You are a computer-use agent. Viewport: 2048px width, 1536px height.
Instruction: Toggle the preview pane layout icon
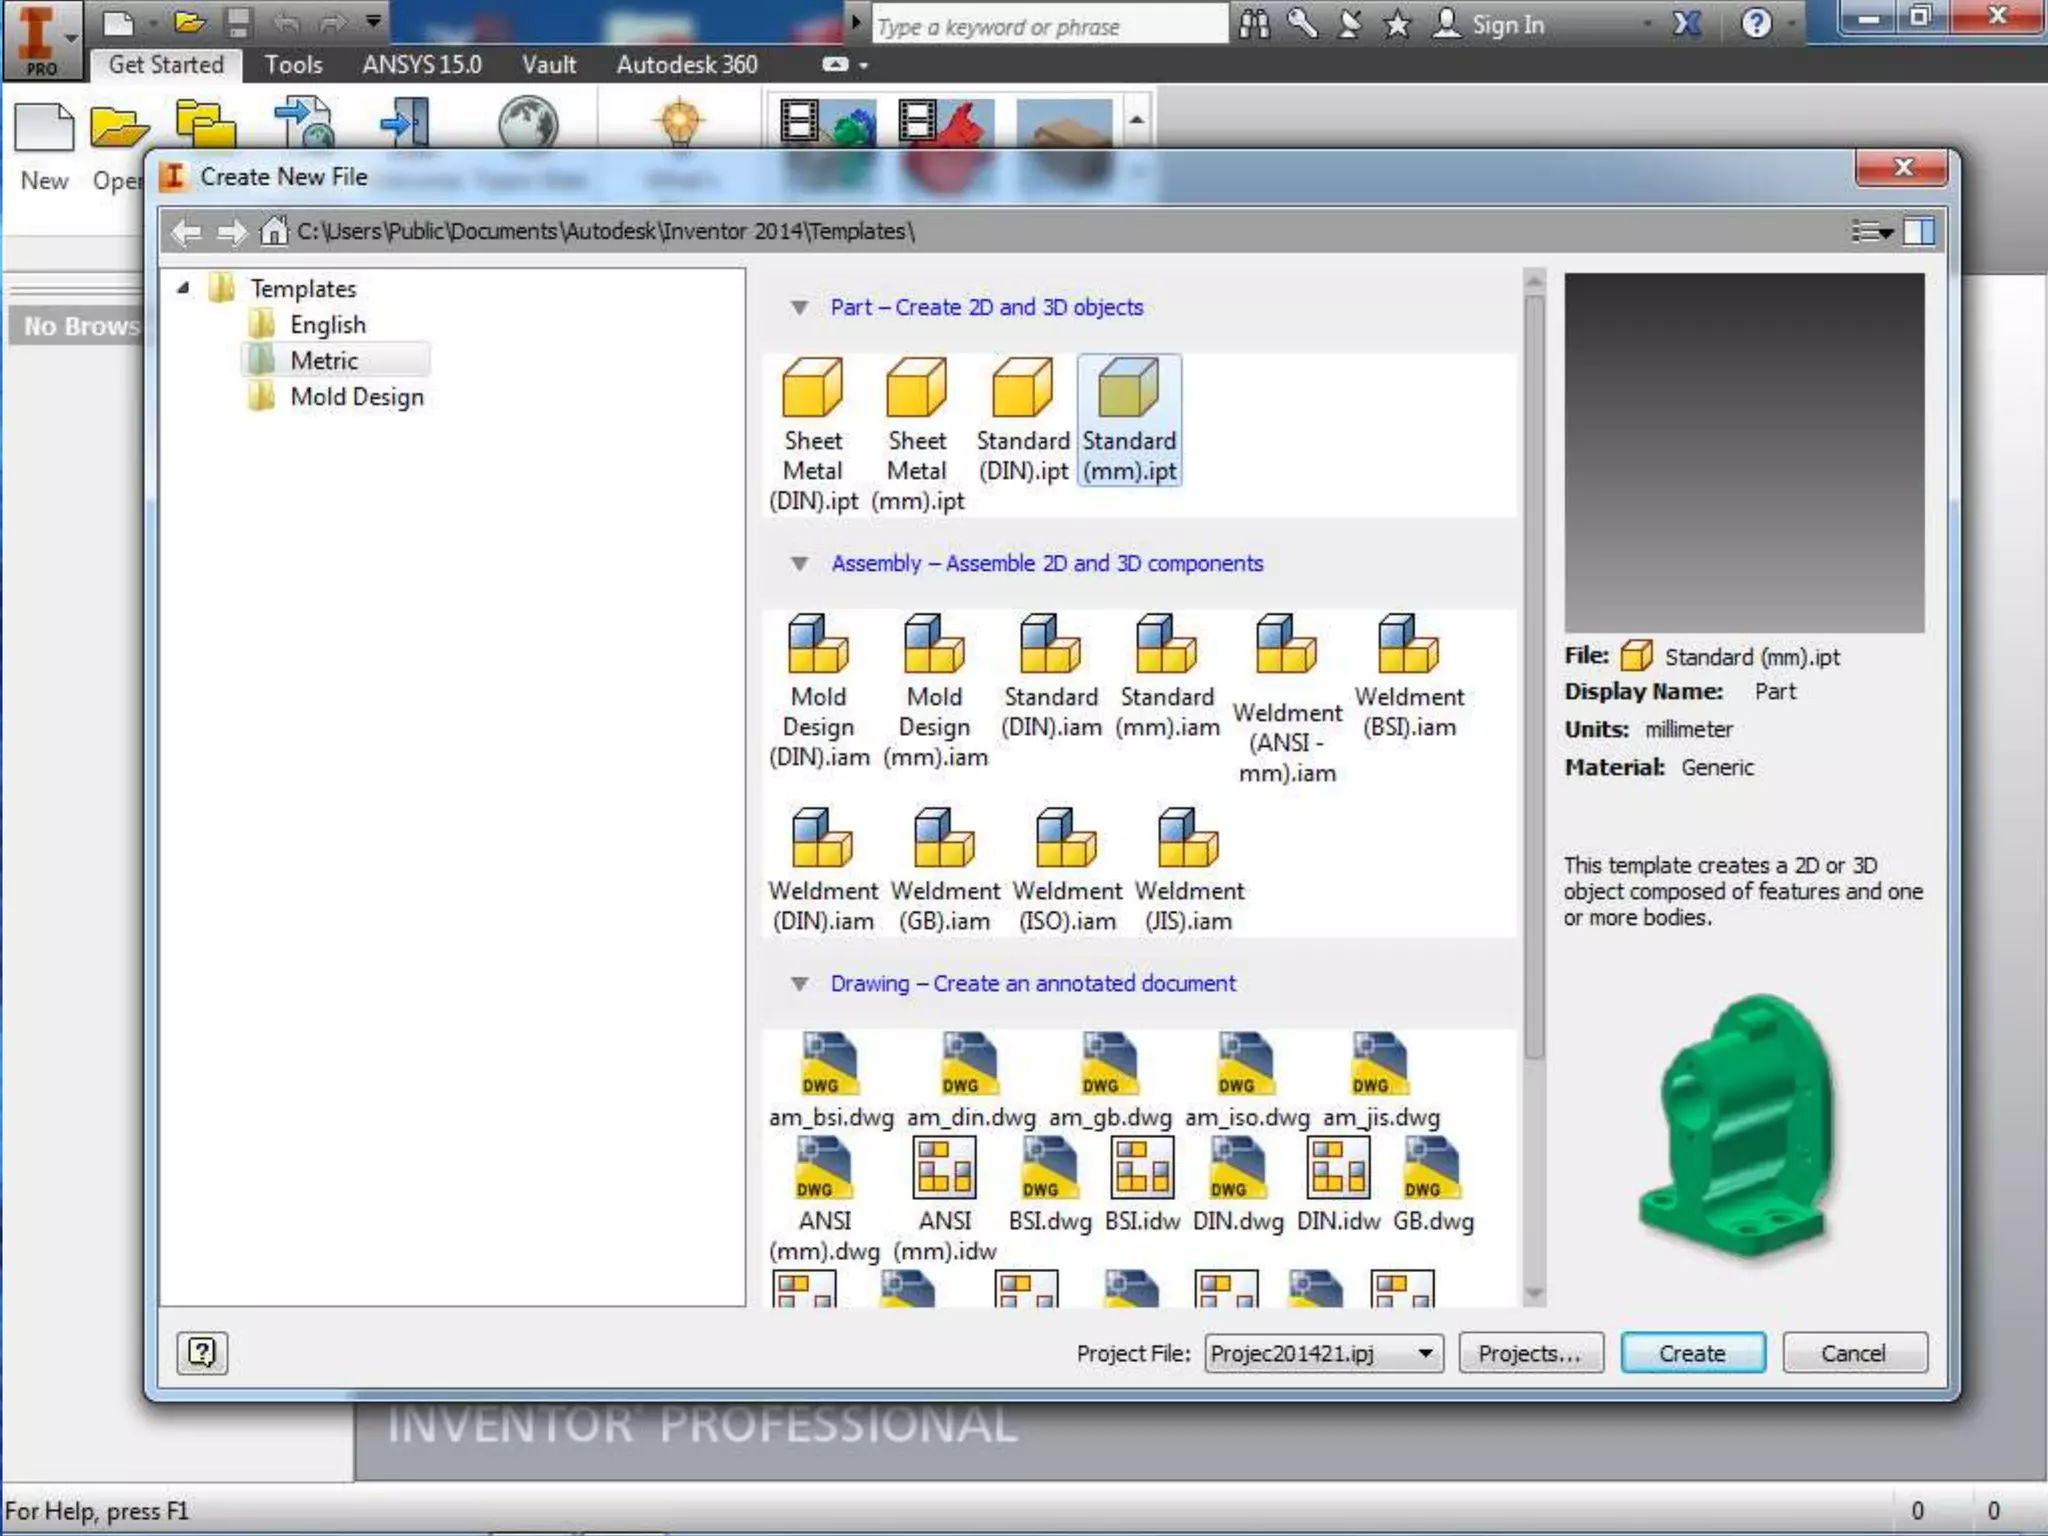pyautogui.click(x=1919, y=232)
